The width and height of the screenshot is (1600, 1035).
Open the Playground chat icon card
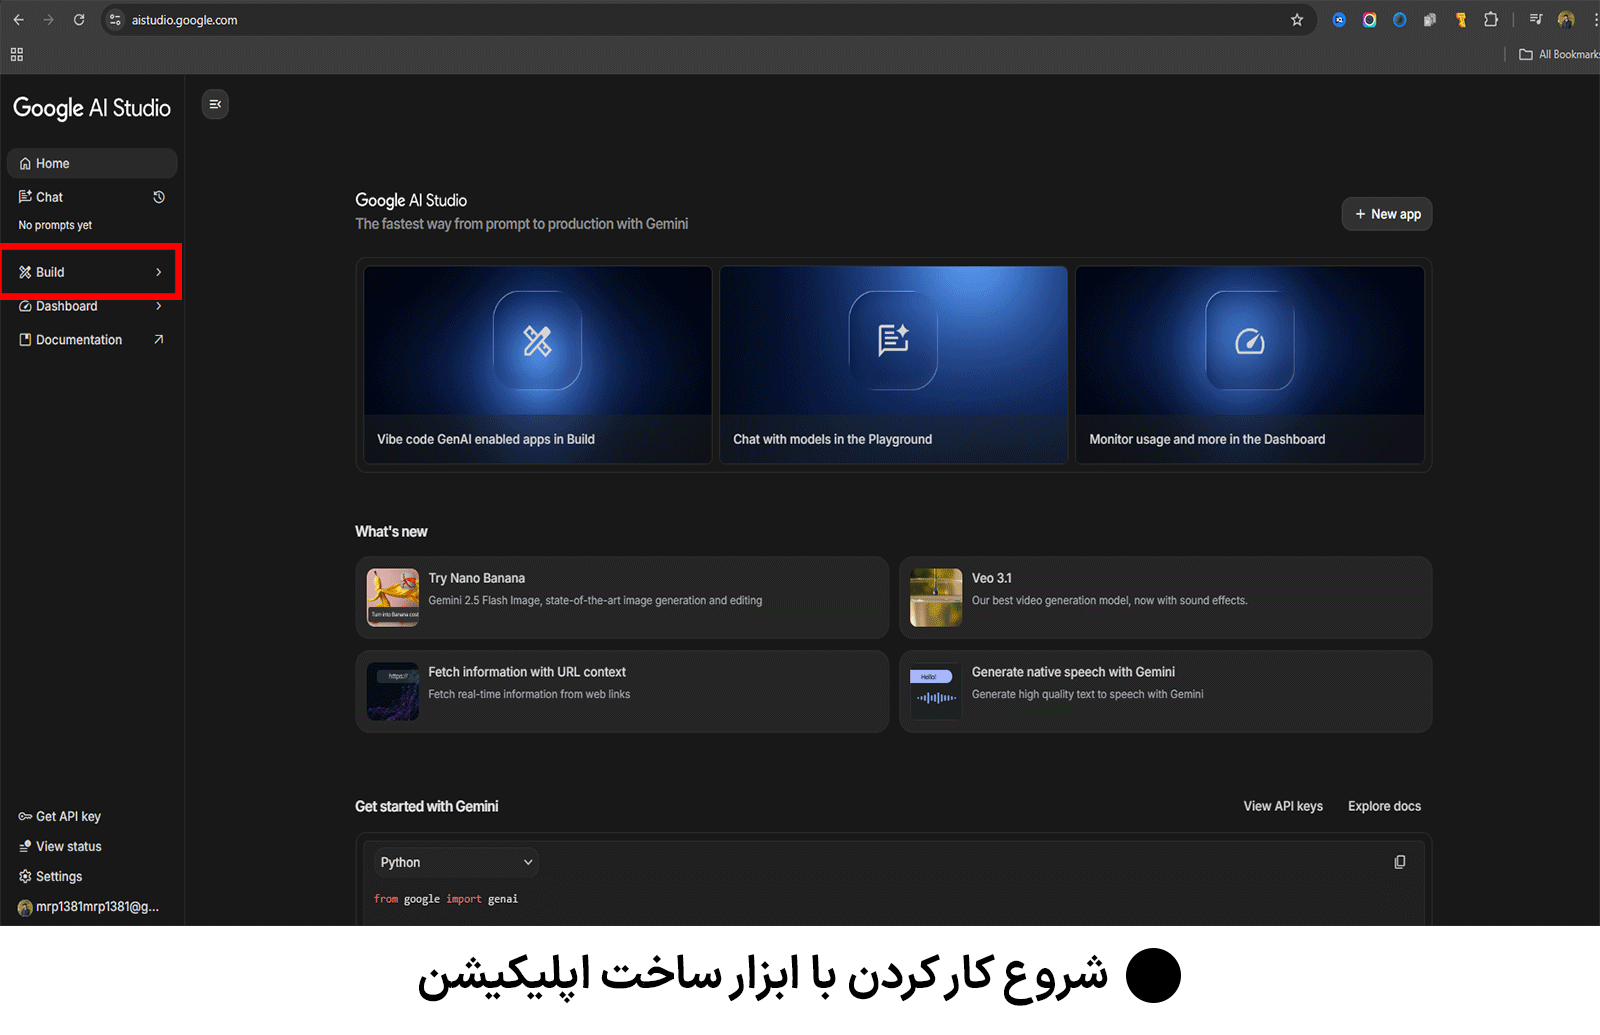pyautogui.click(x=893, y=341)
